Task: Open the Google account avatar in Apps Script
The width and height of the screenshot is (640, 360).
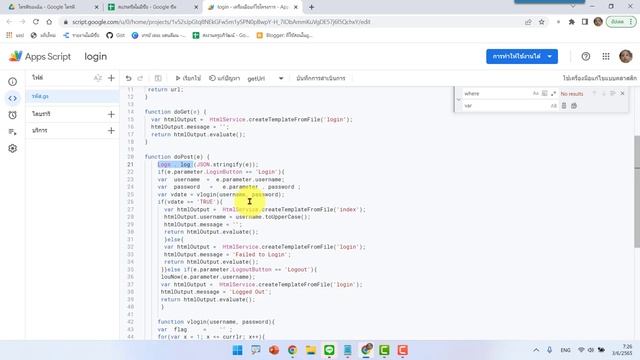Action: point(626,56)
